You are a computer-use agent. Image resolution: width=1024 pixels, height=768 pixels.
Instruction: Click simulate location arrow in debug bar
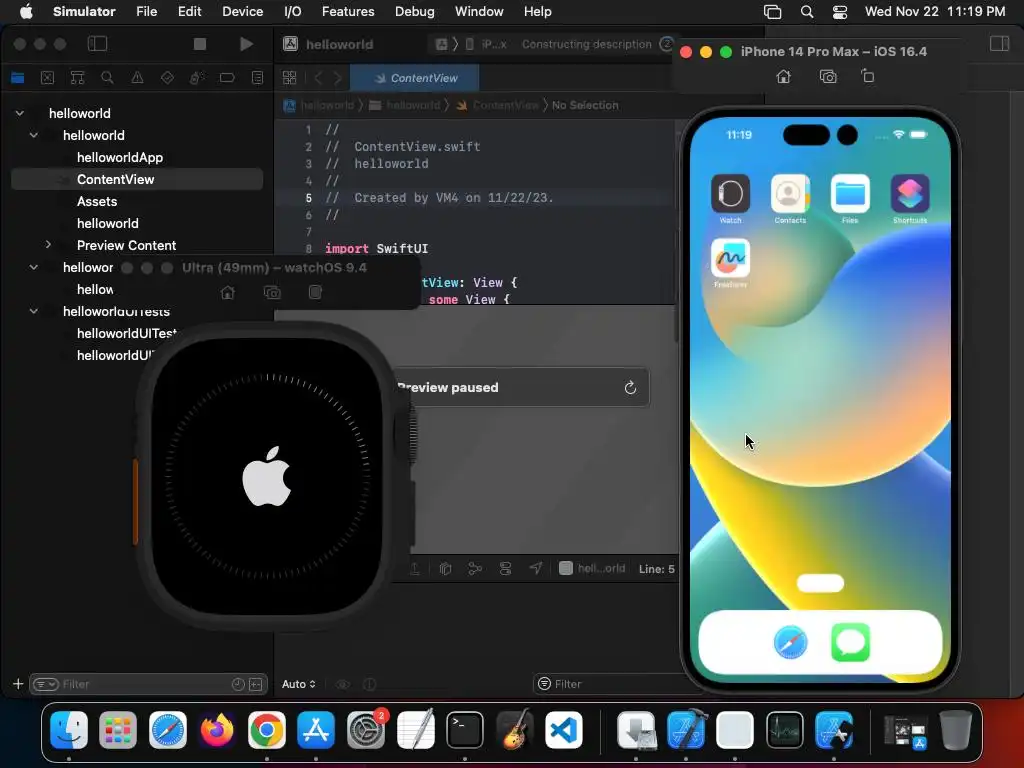[x=536, y=568]
